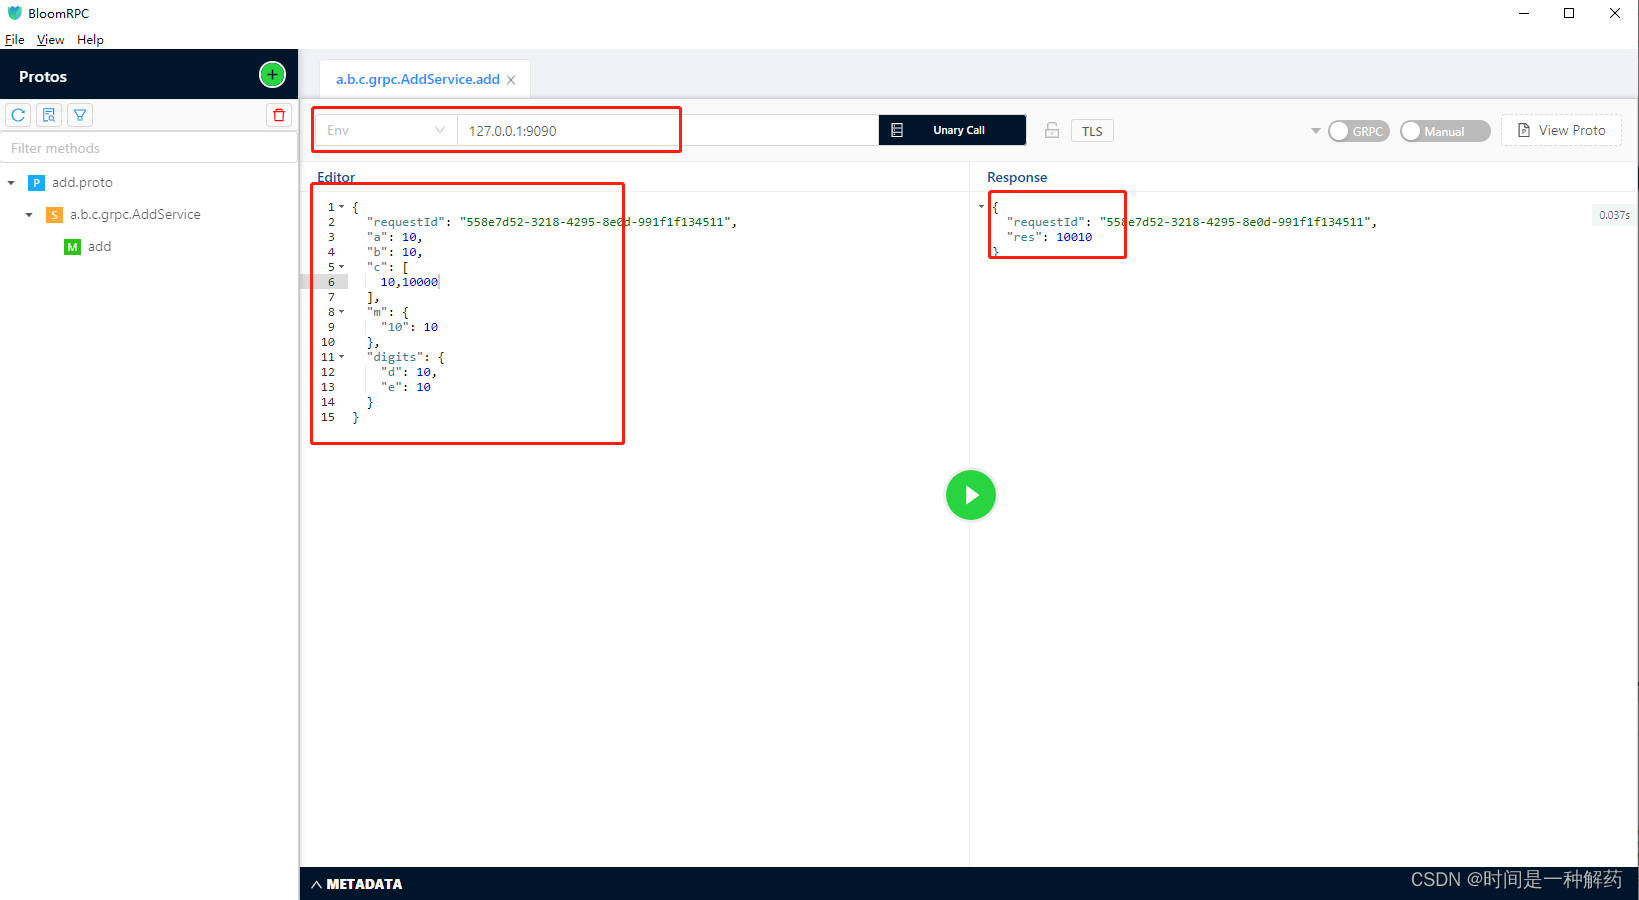The image size is (1639, 900).
Task: Open the funnel filter icon above the tree
Action: click(79, 114)
